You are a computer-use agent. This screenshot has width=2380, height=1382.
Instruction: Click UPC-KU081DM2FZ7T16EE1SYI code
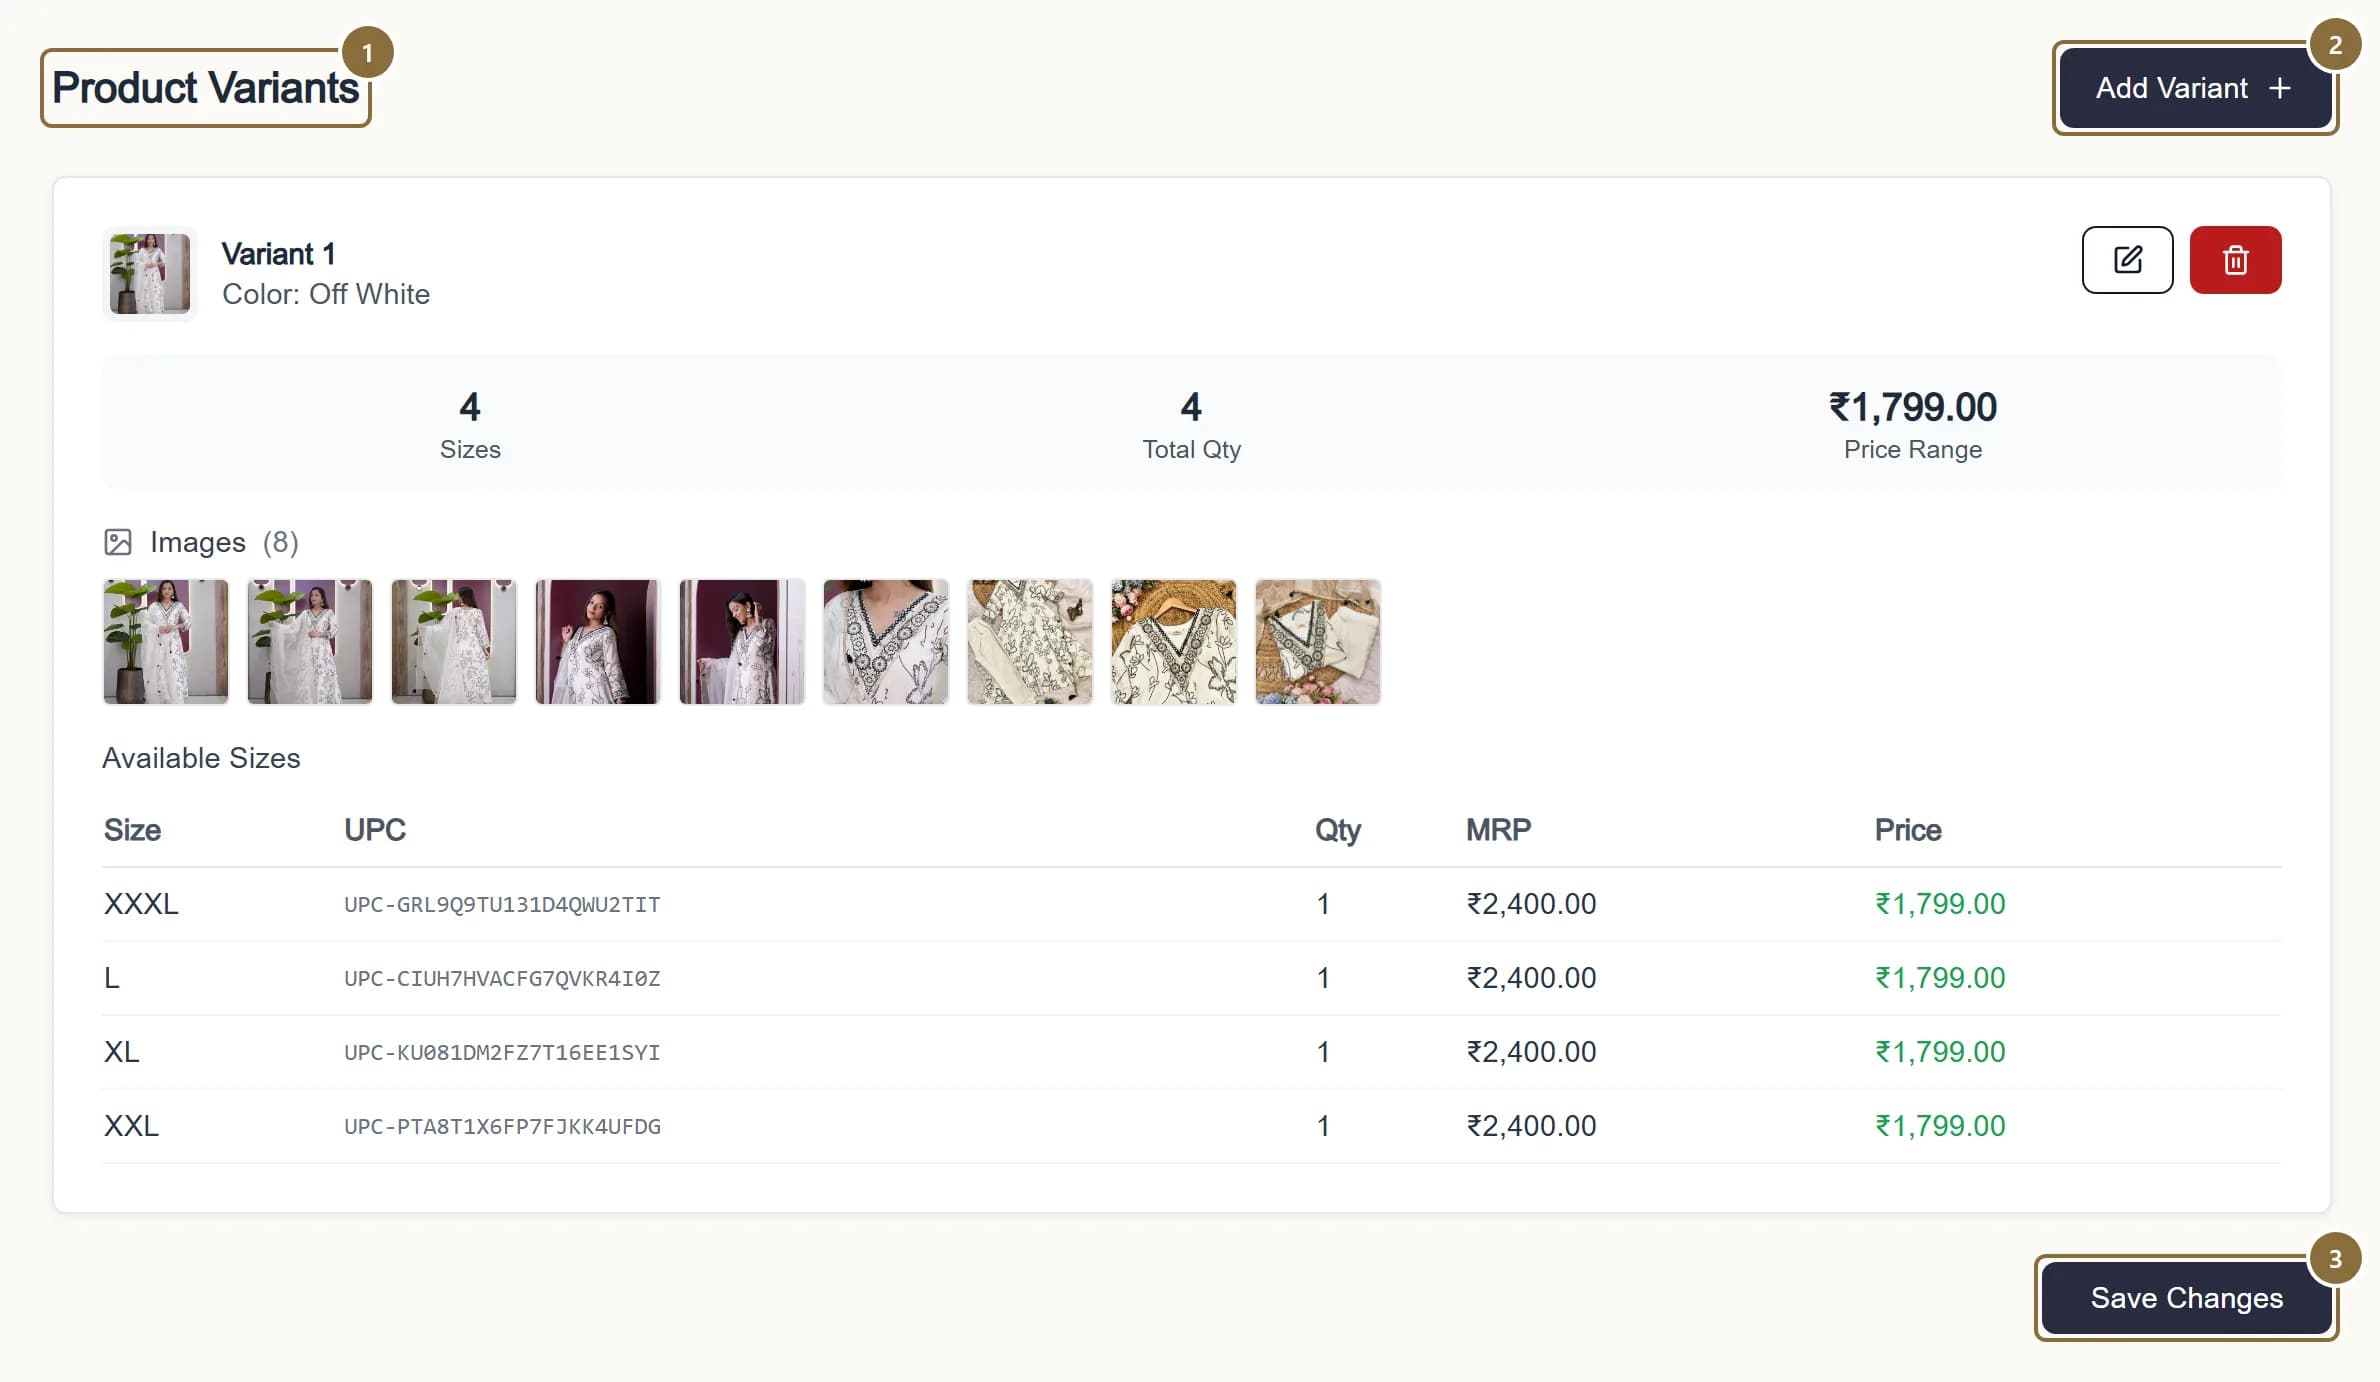click(502, 1053)
